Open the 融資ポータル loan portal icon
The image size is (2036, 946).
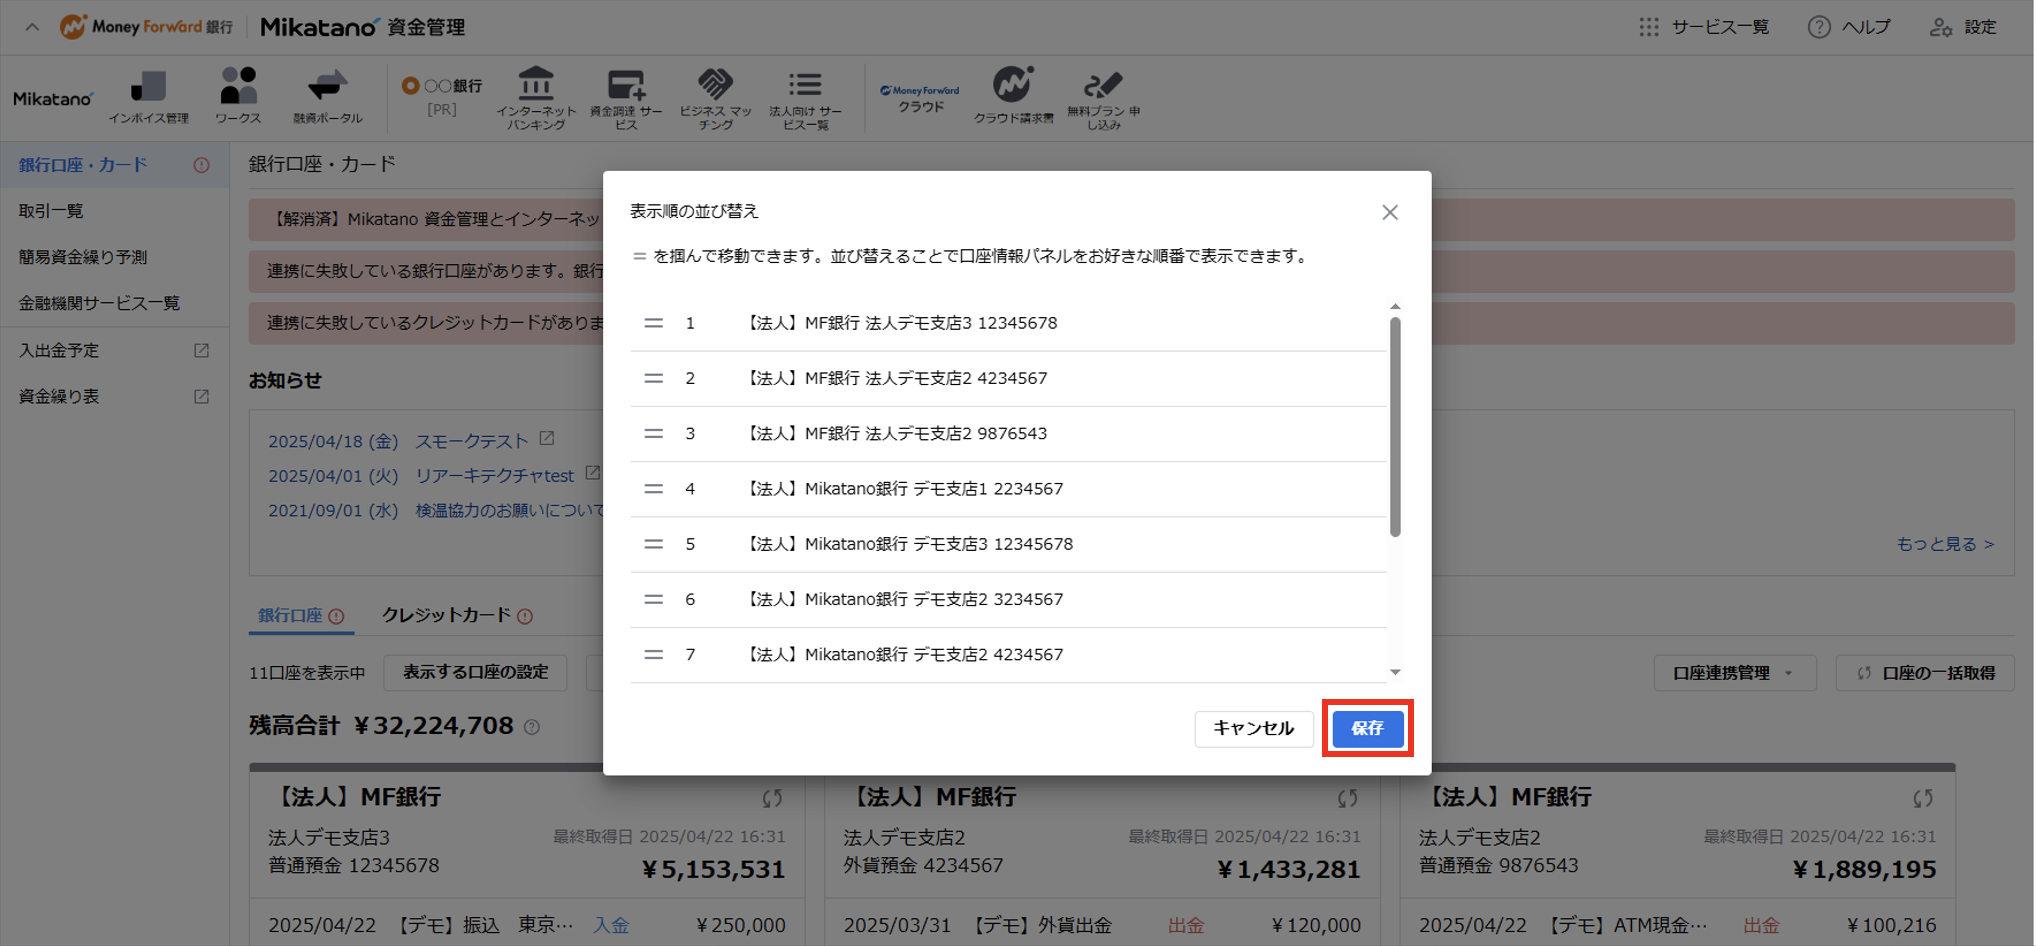[327, 97]
